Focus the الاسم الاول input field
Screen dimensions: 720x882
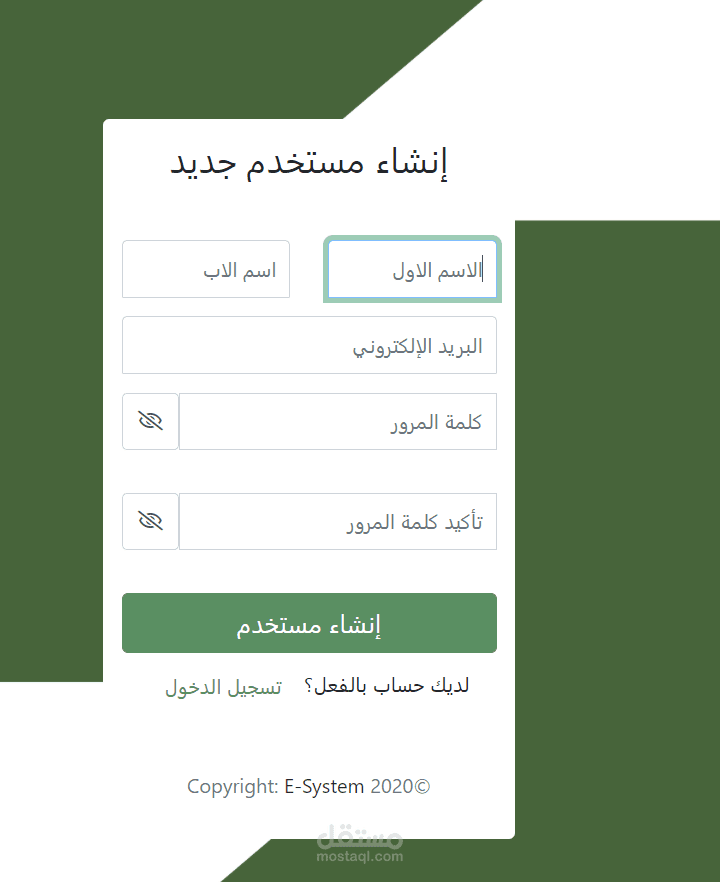(412, 270)
